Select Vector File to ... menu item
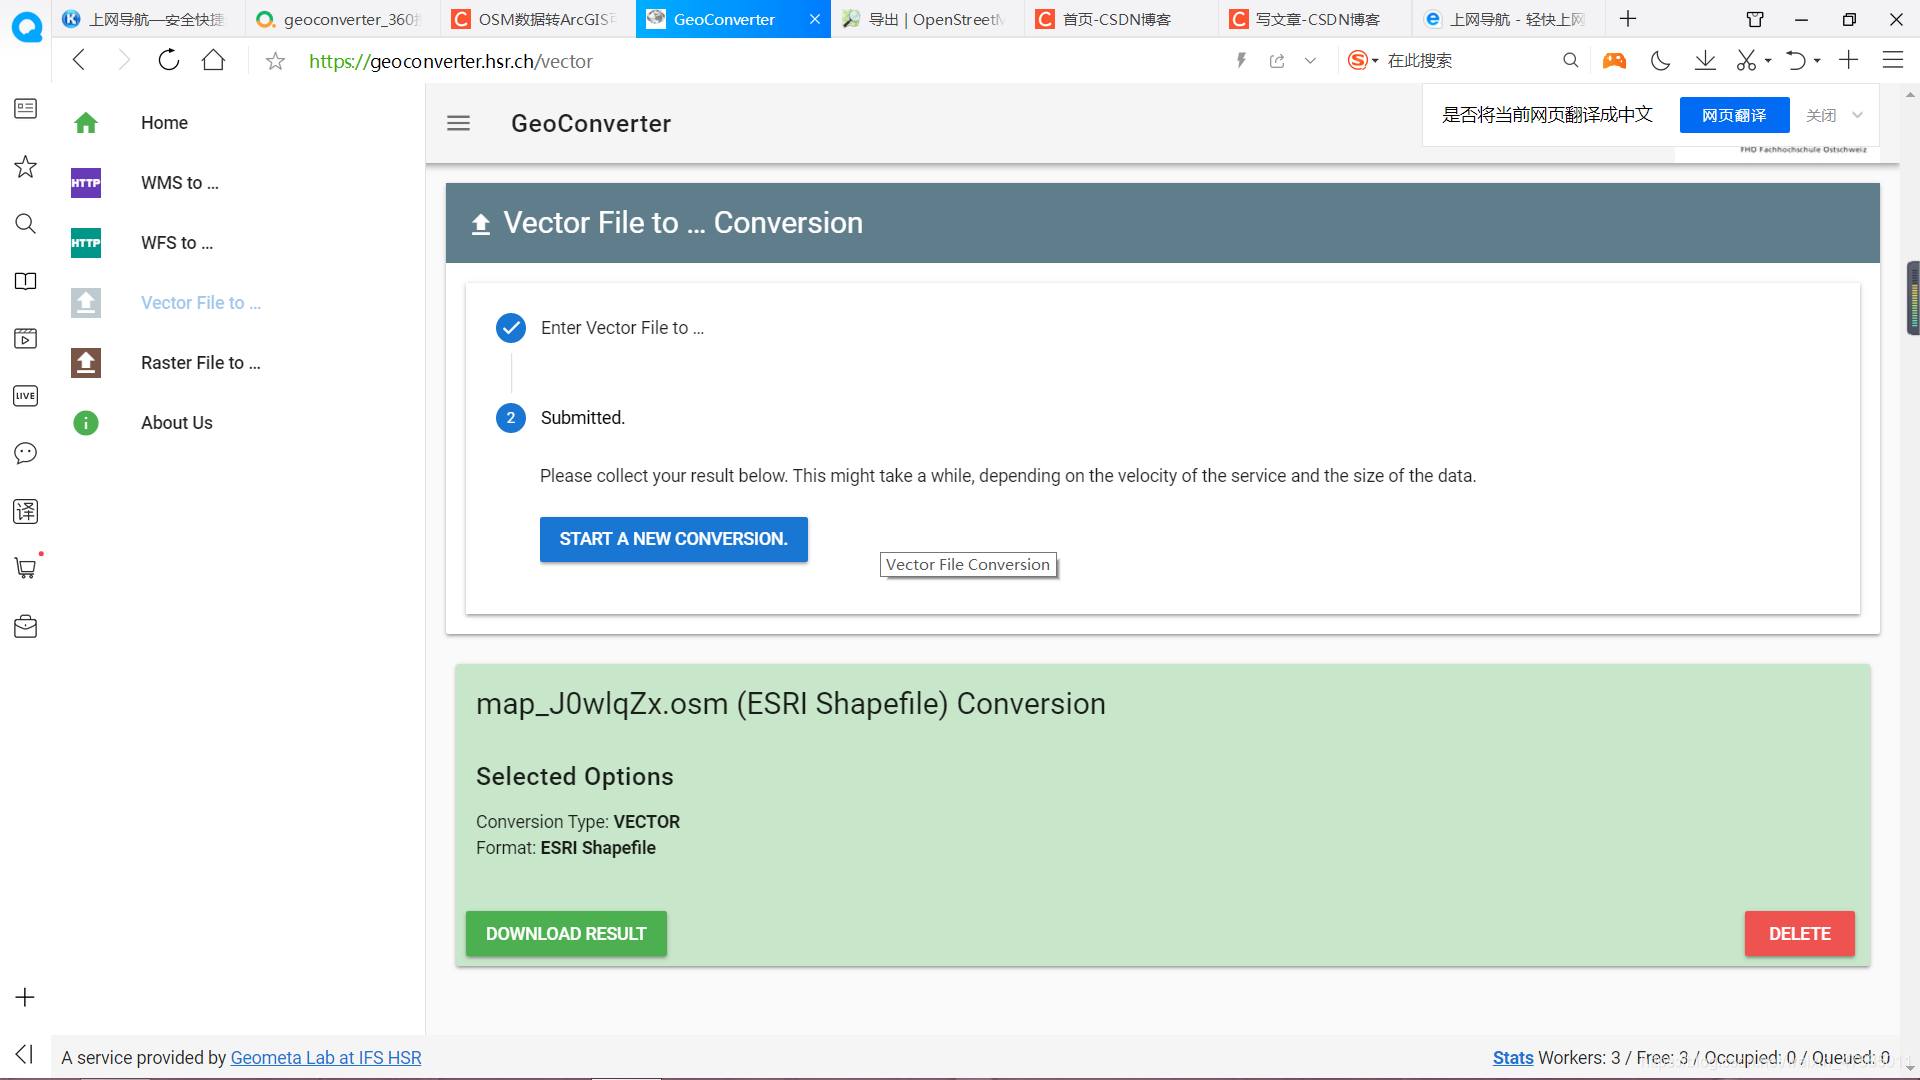This screenshot has height=1080, width=1920. (x=201, y=303)
